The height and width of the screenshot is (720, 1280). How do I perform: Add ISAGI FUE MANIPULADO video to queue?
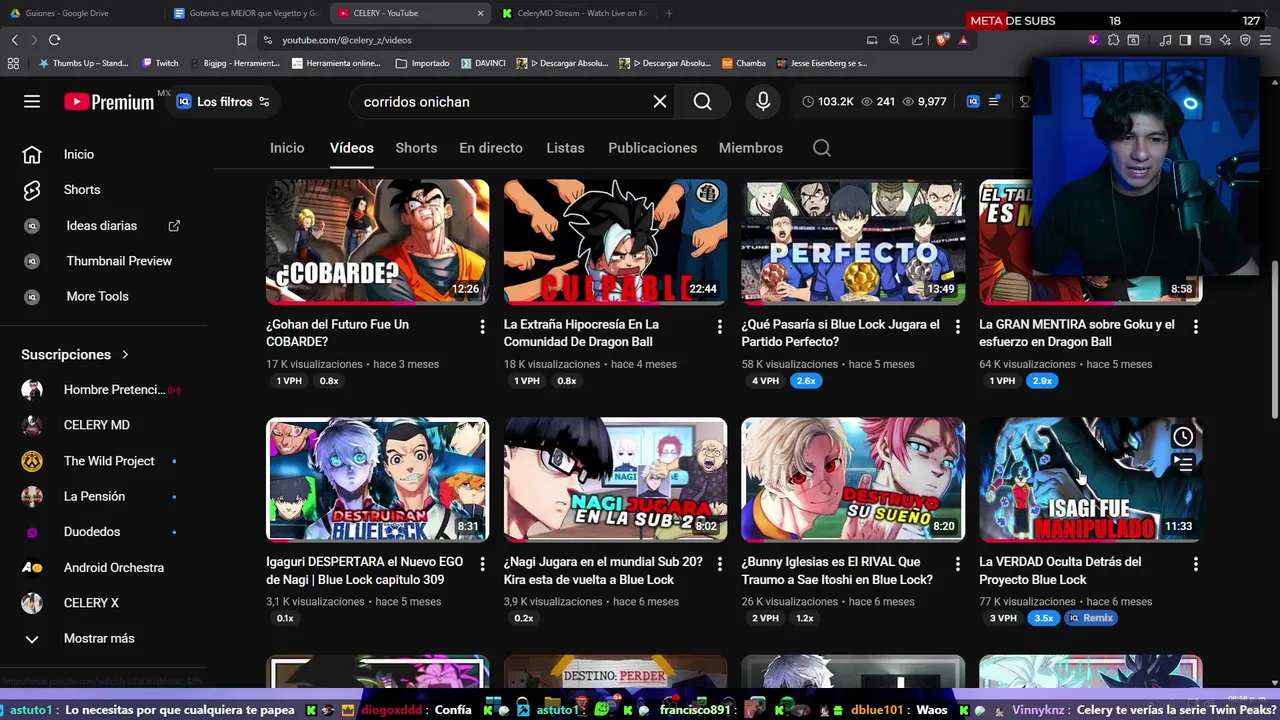[1183, 464]
